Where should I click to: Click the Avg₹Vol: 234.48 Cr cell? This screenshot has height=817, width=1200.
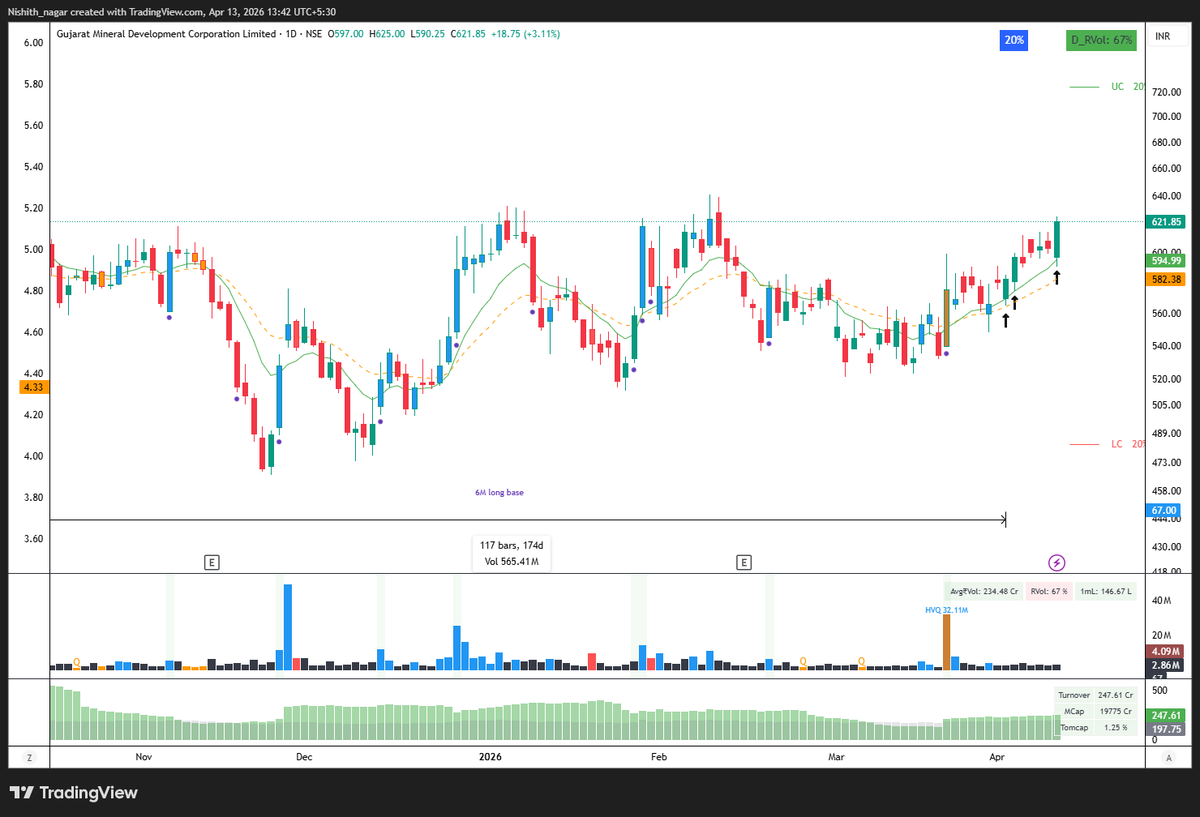click(x=983, y=592)
